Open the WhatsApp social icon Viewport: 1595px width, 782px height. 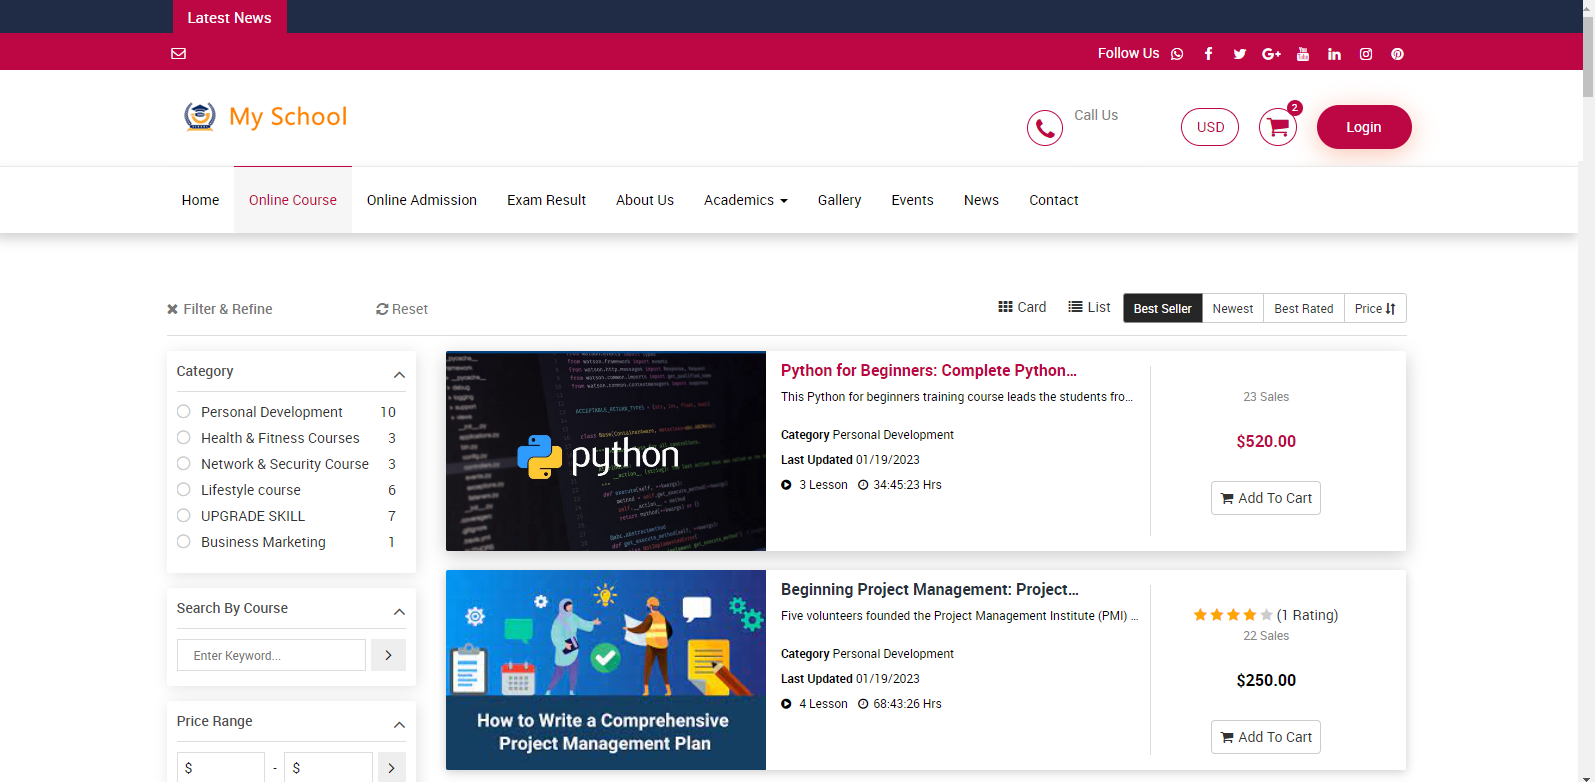(1177, 54)
